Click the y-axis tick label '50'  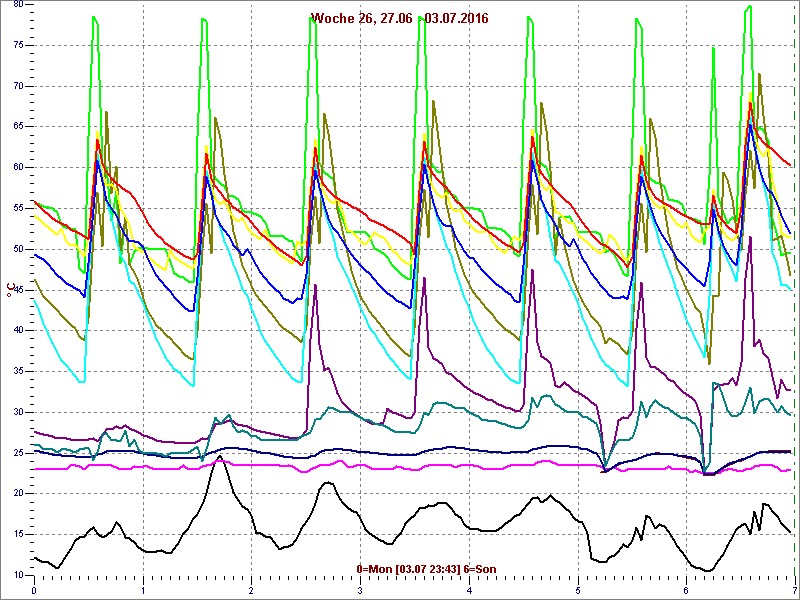point(18,249)
